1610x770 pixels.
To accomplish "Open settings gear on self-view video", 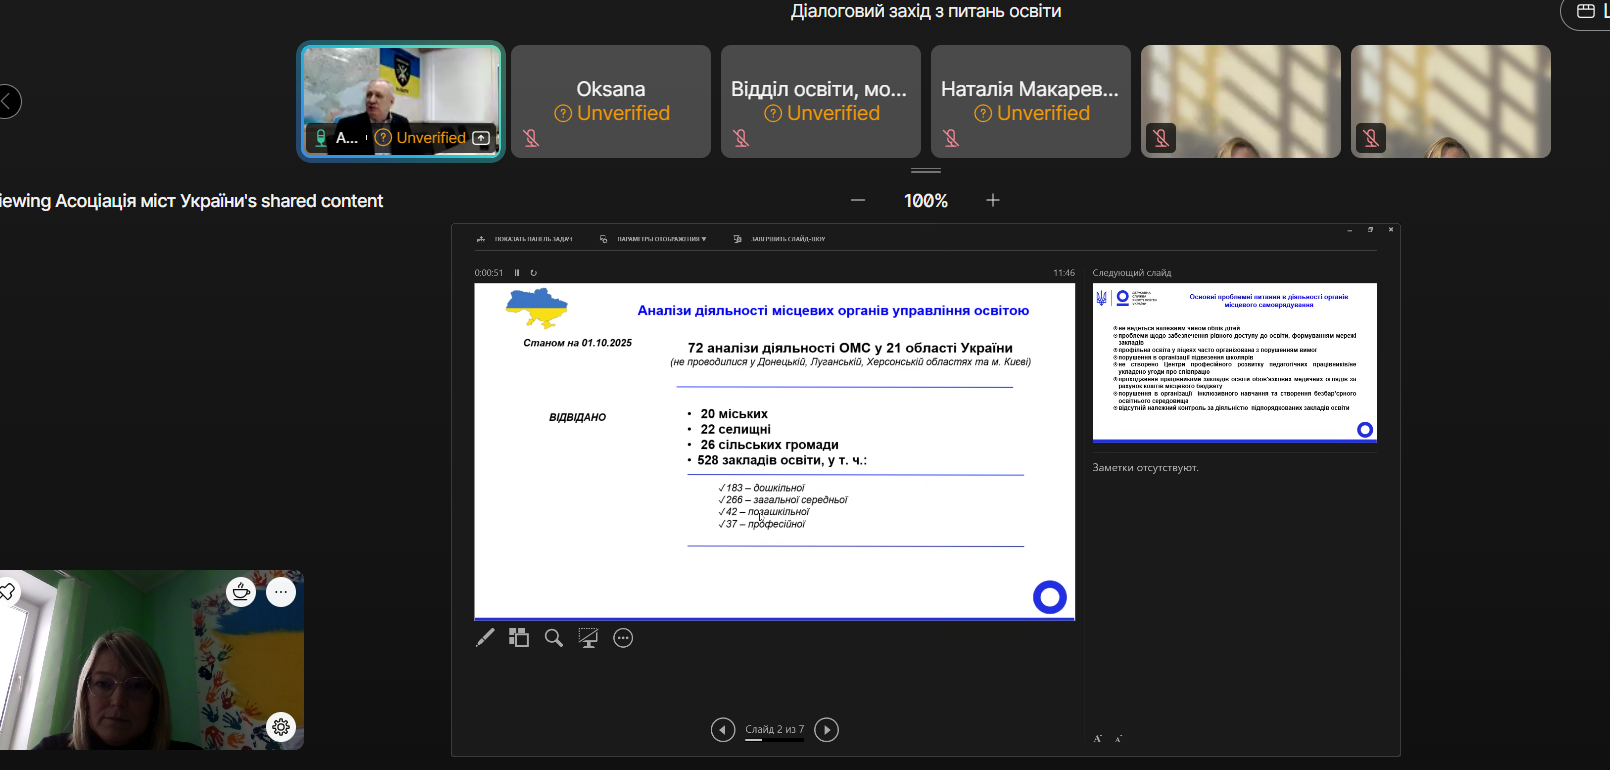I will (281, 727).
